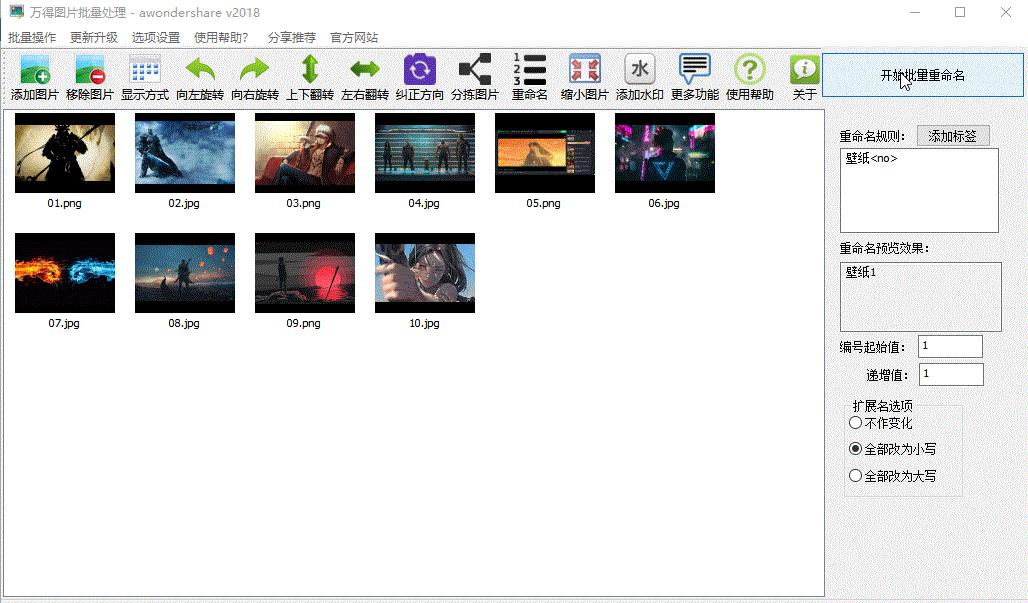Open the Sort Images (分拣图片) tool
Viewport: 1028px width, 603px height.
474,70
